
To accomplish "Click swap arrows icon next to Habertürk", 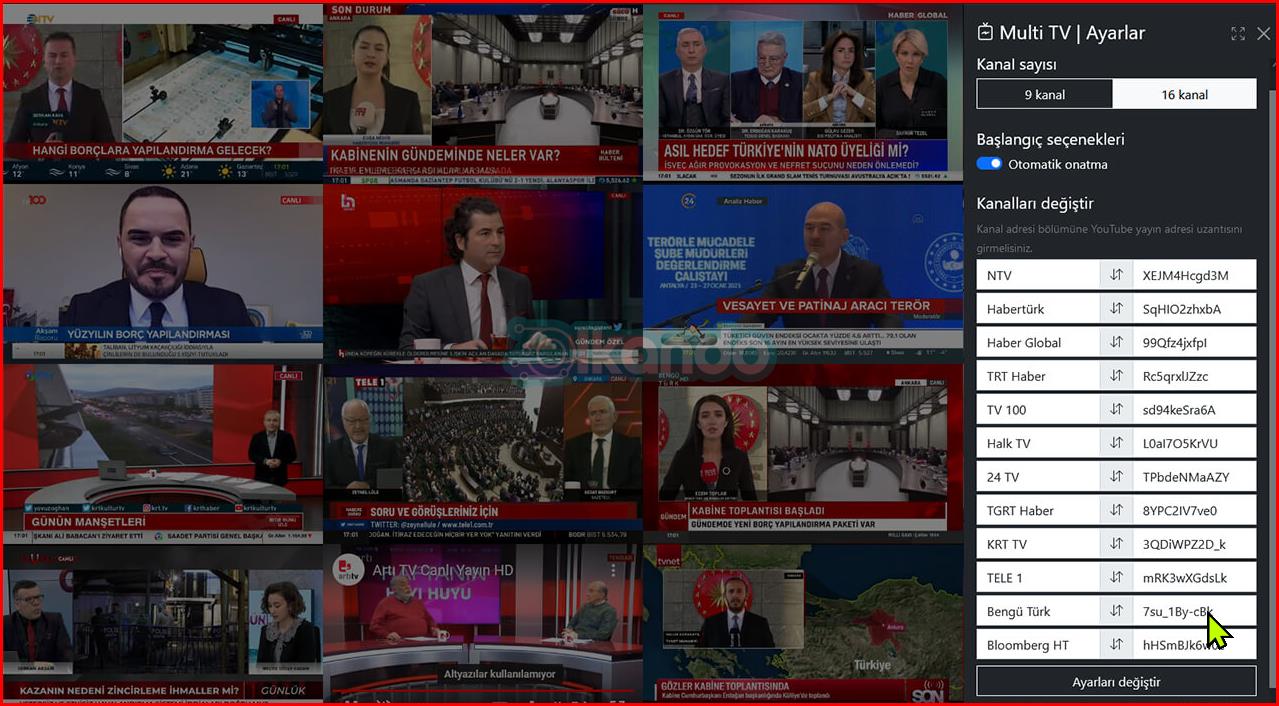I will [1116, 309].
